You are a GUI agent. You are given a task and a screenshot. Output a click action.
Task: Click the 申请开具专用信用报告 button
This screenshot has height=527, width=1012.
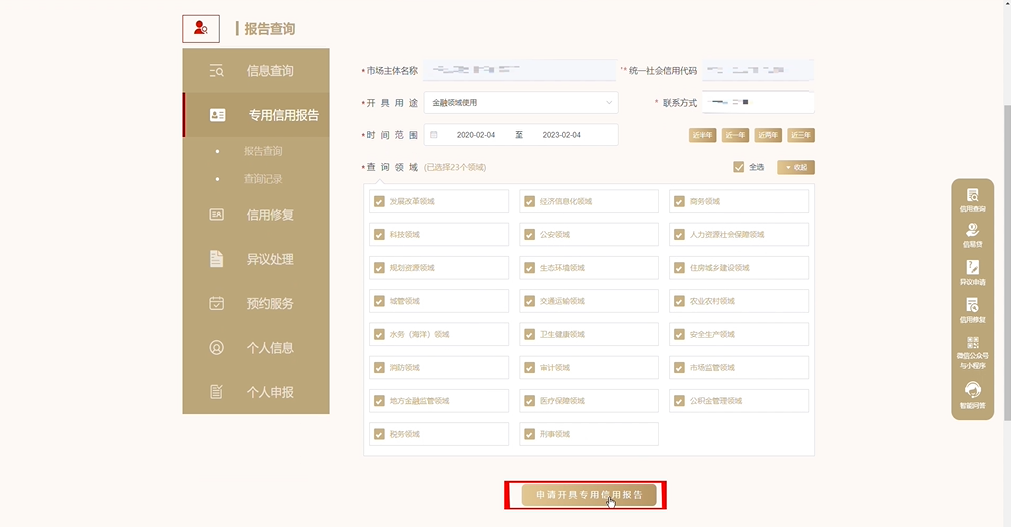pos(589,495)
